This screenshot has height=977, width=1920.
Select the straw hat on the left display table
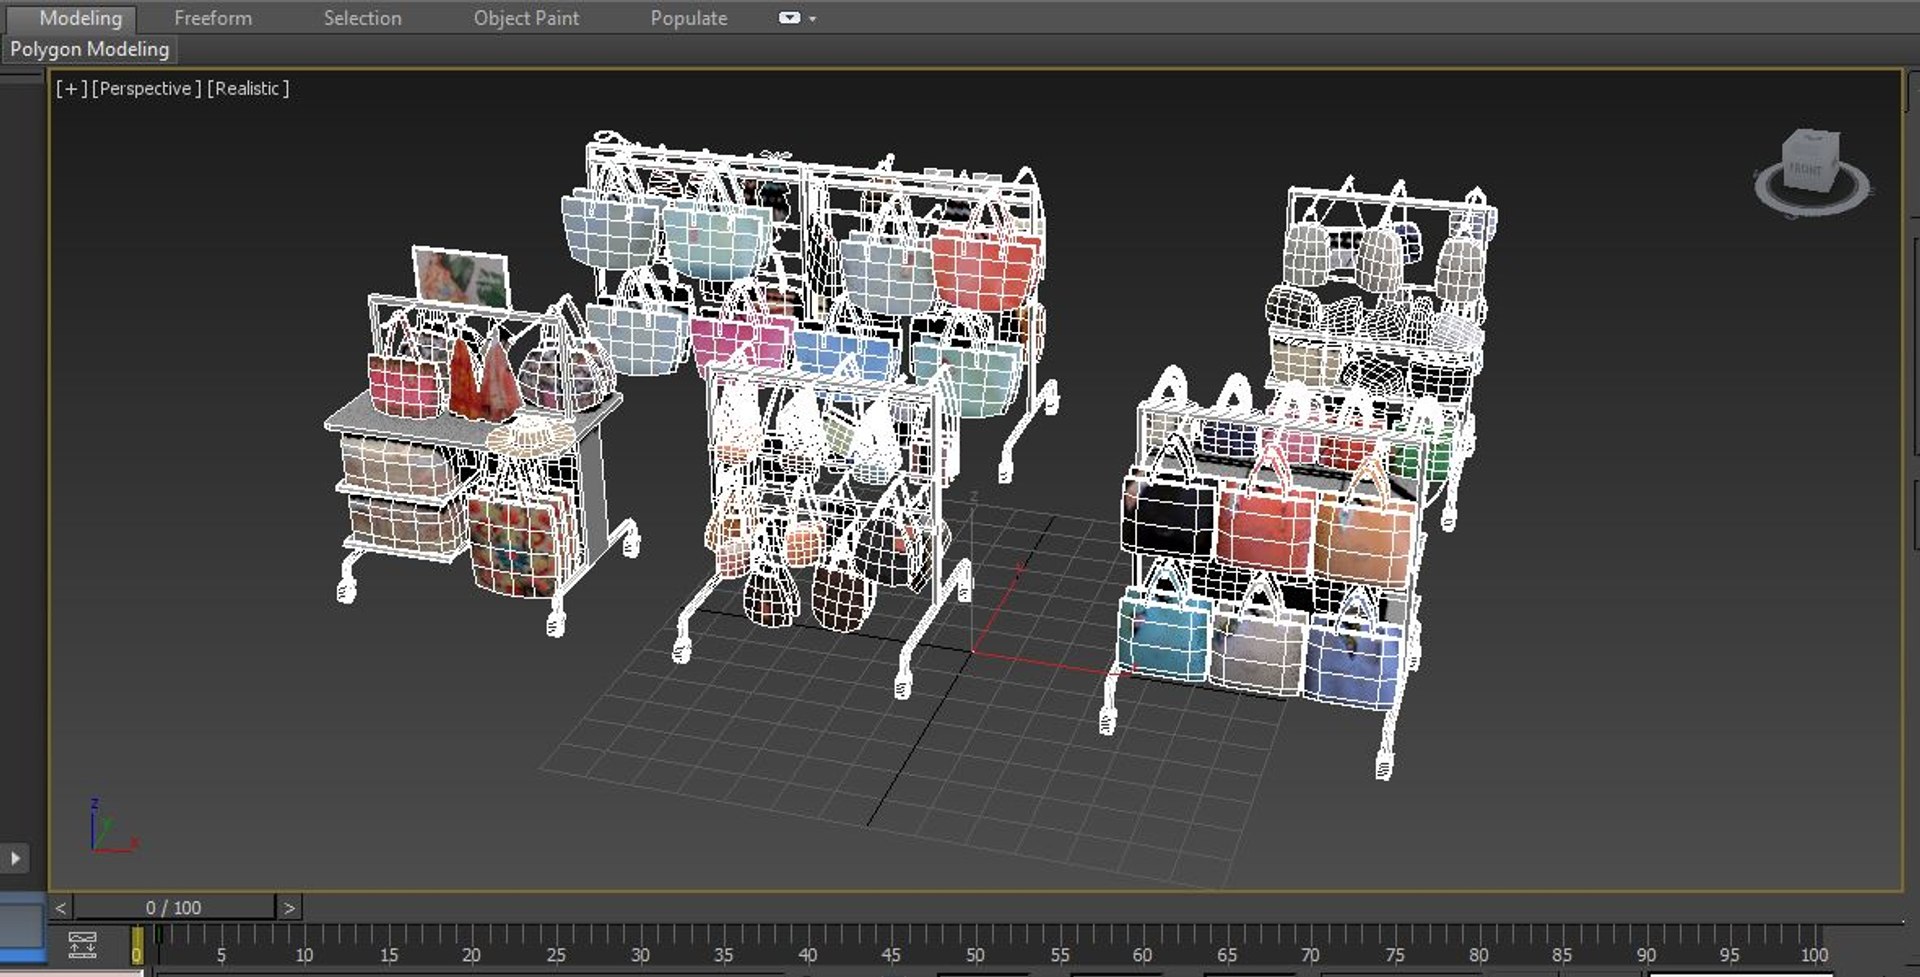(530, 435)
